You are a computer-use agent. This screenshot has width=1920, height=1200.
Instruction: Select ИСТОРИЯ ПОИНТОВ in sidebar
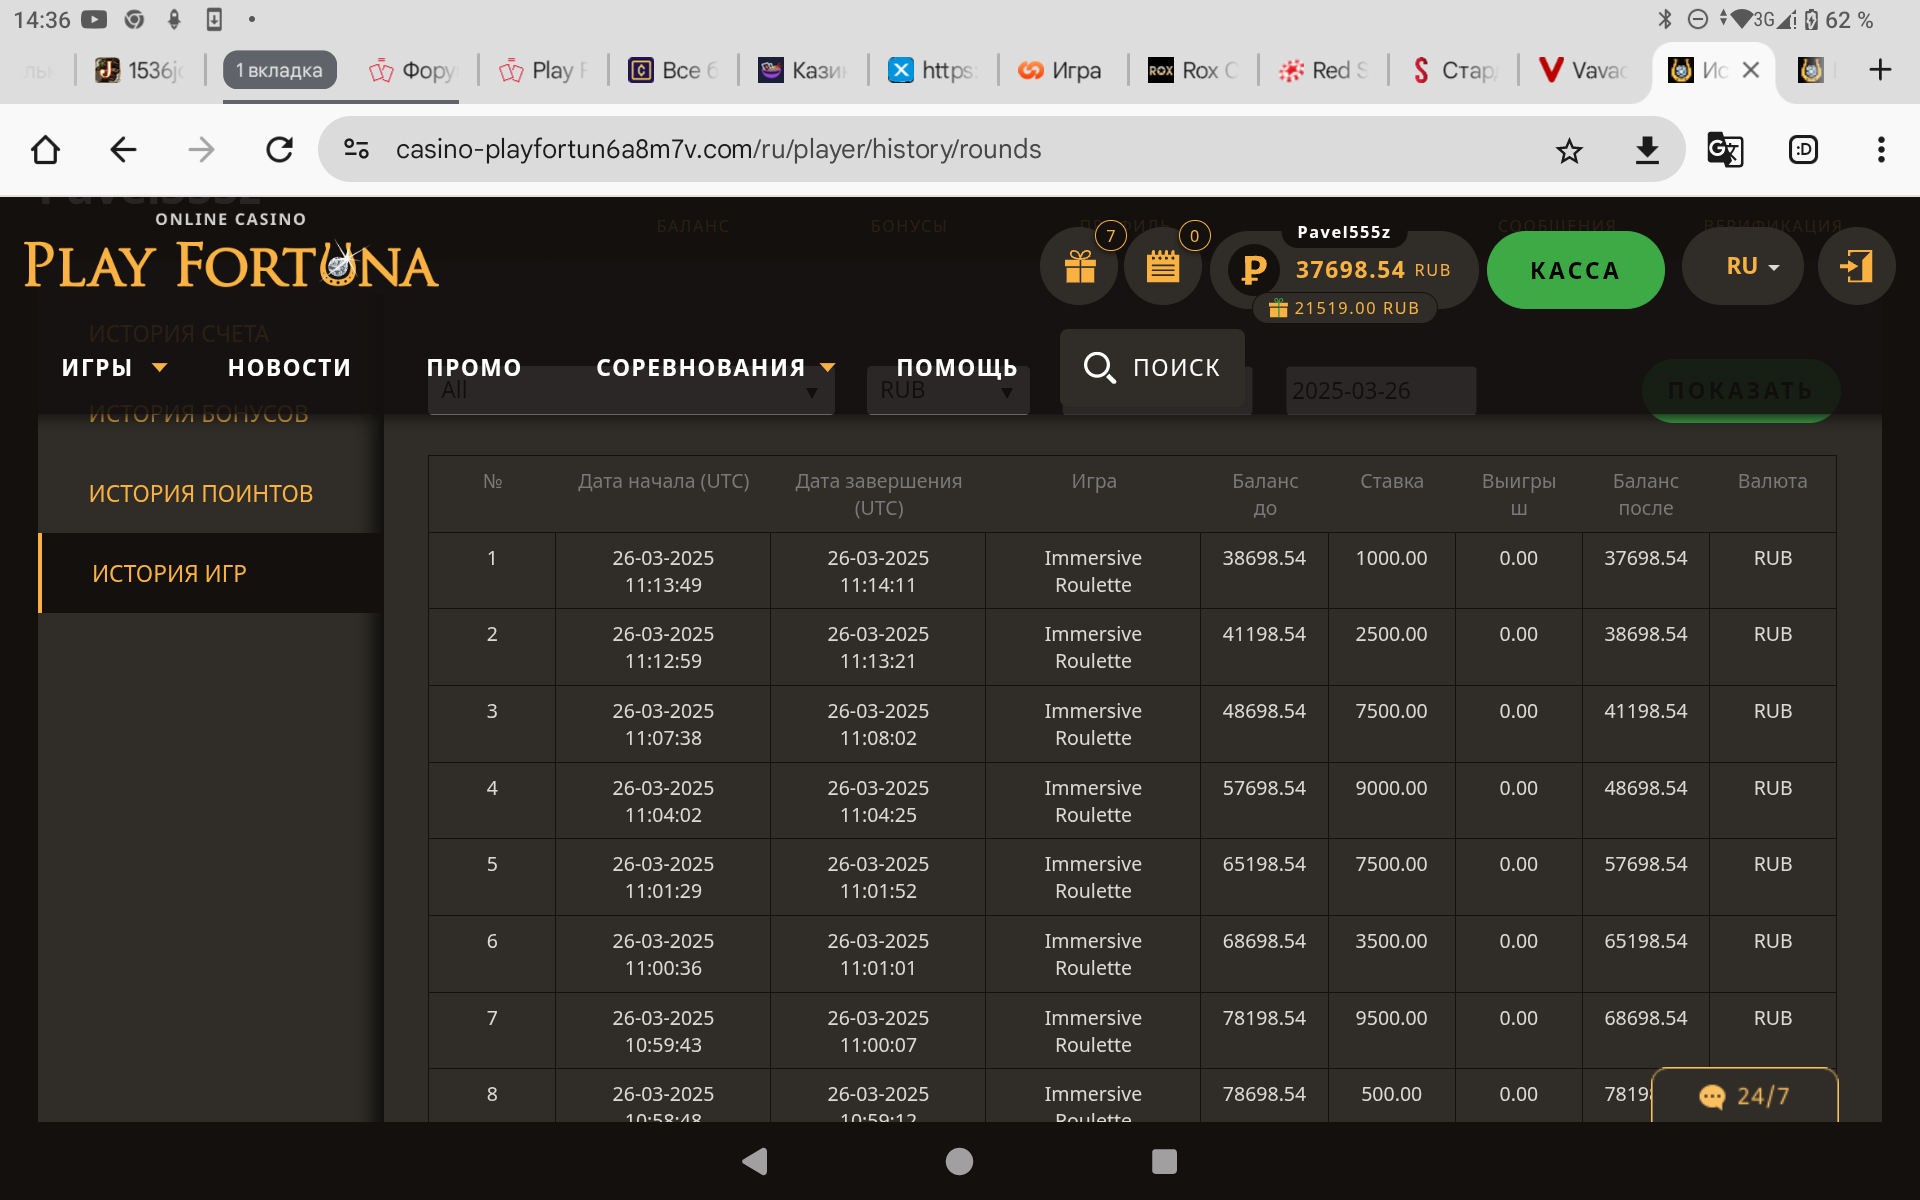pos(201,494)
